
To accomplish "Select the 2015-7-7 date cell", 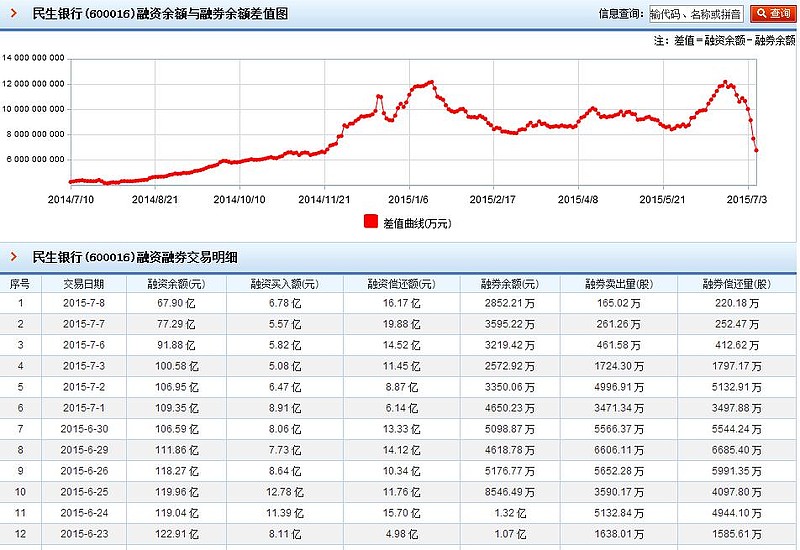I will click(x=84, y=324).
